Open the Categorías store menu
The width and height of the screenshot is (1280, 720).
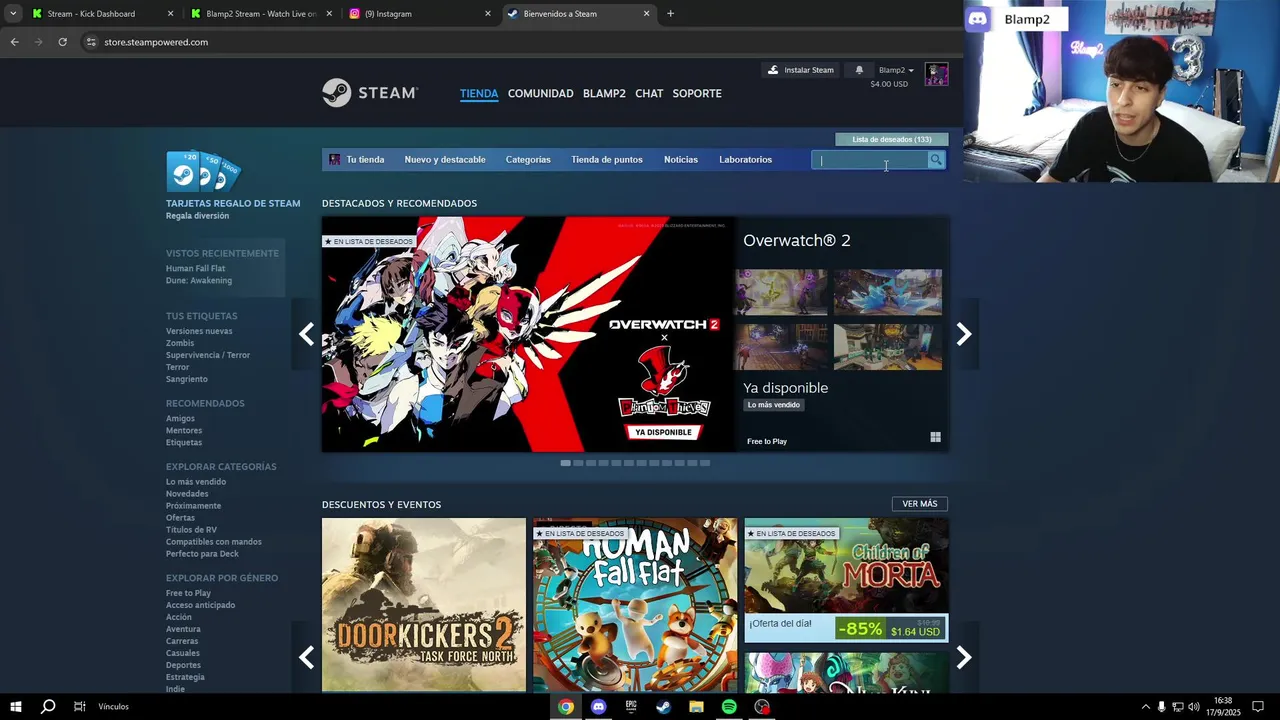(528, 160)
